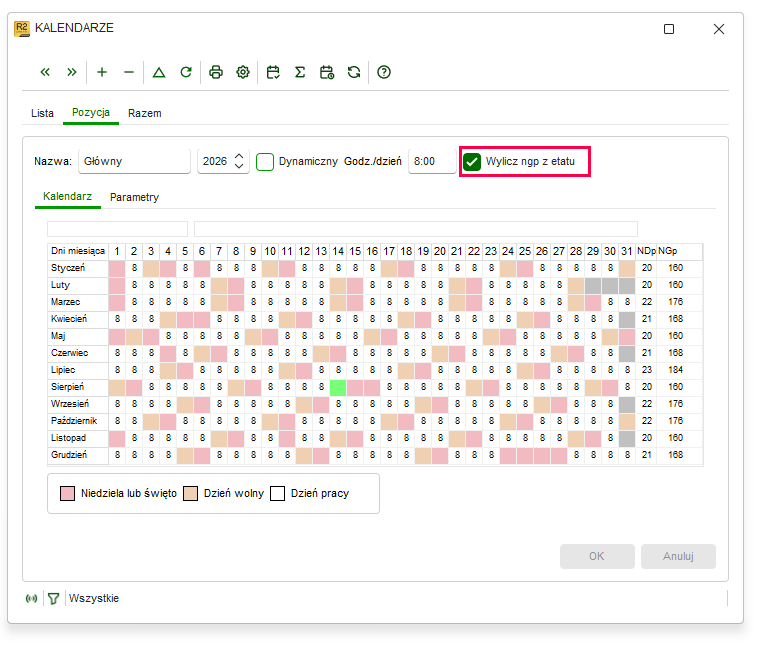Decrease year 2026 with down arrow
This screenshot has height=648, width=766.
239,166
